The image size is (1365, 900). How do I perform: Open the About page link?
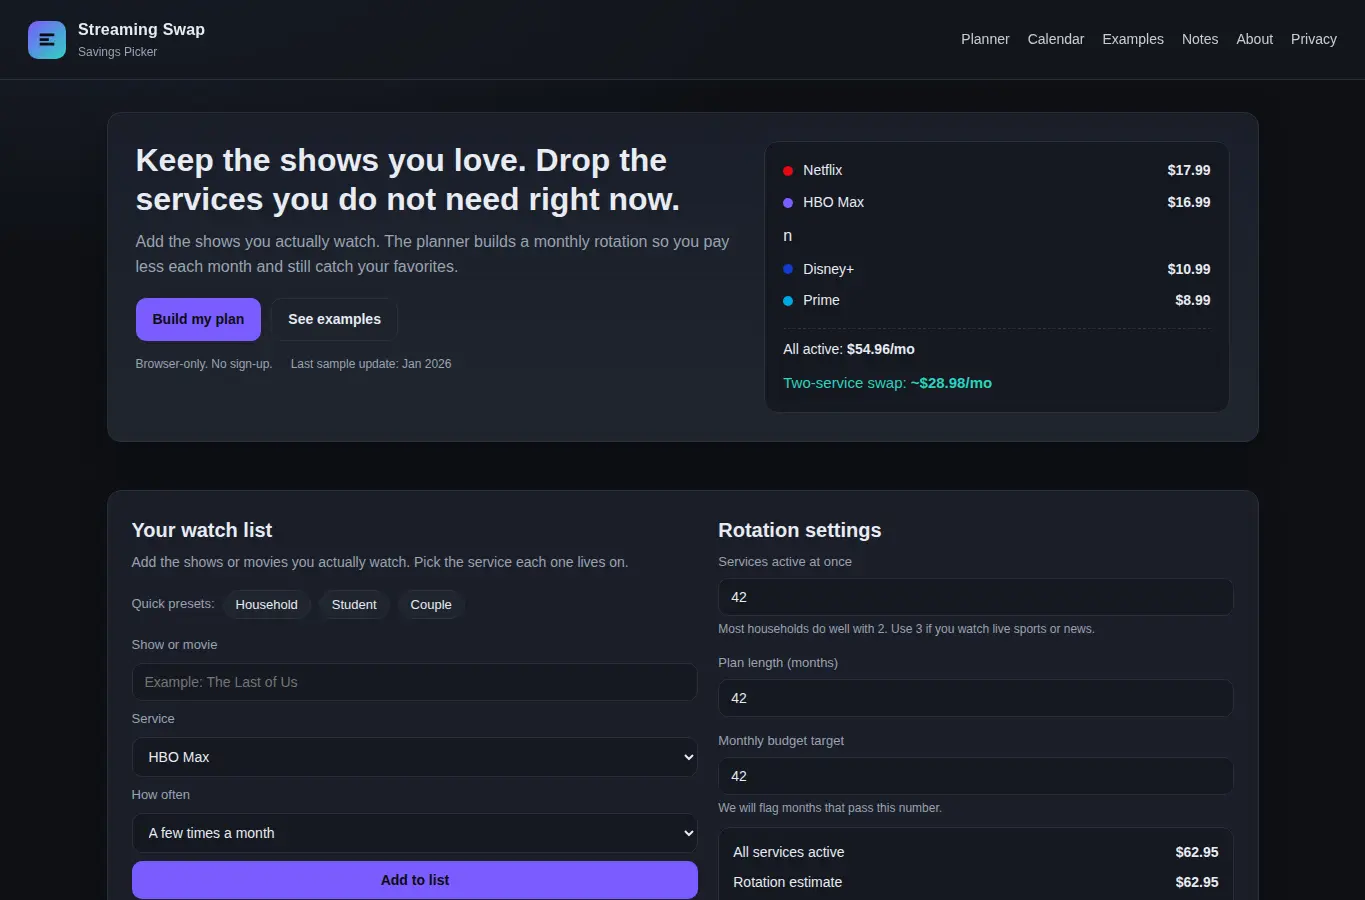(x=1254, y=39)
